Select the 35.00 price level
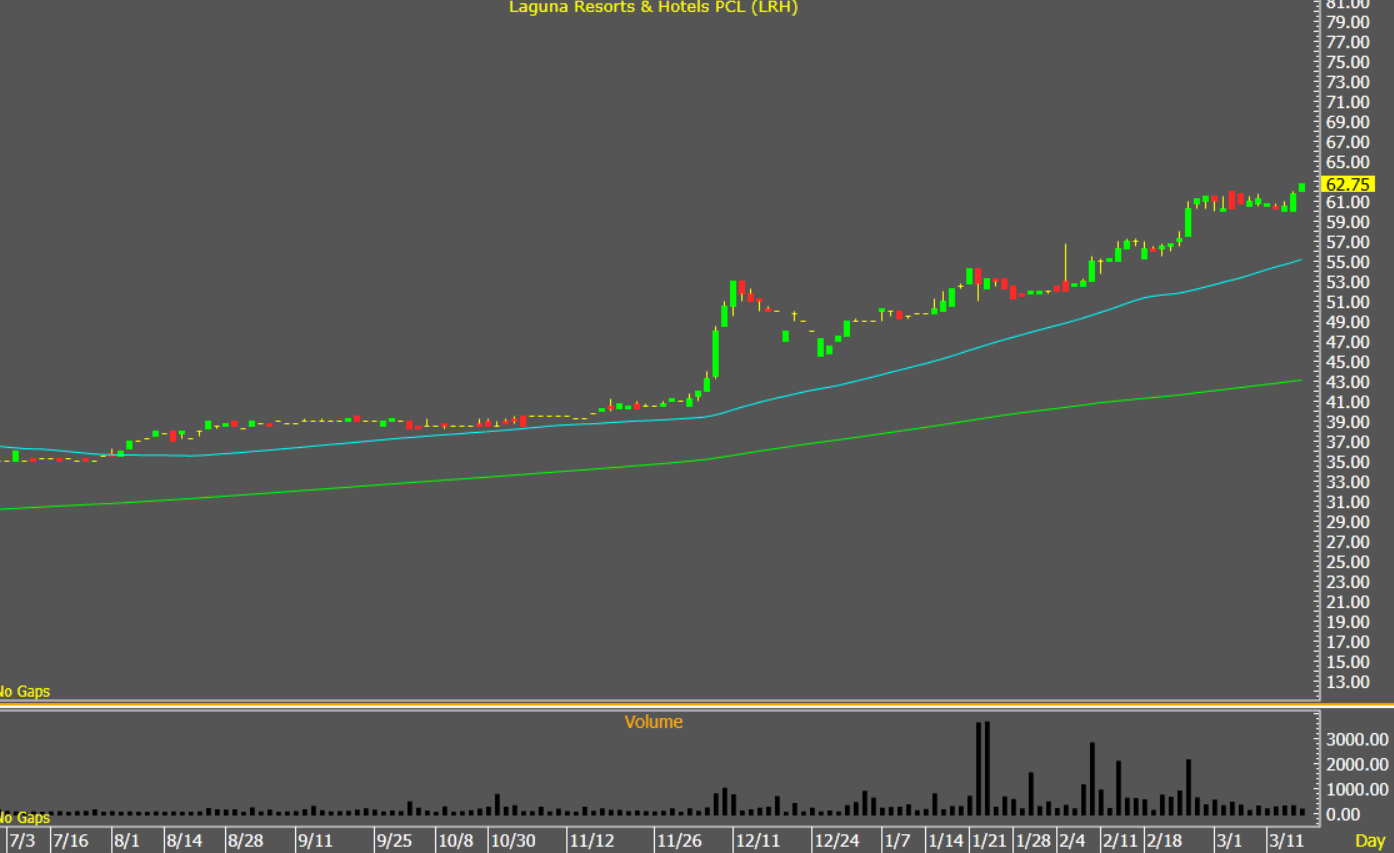The image size is (1394, 853). coord(1347,462)
